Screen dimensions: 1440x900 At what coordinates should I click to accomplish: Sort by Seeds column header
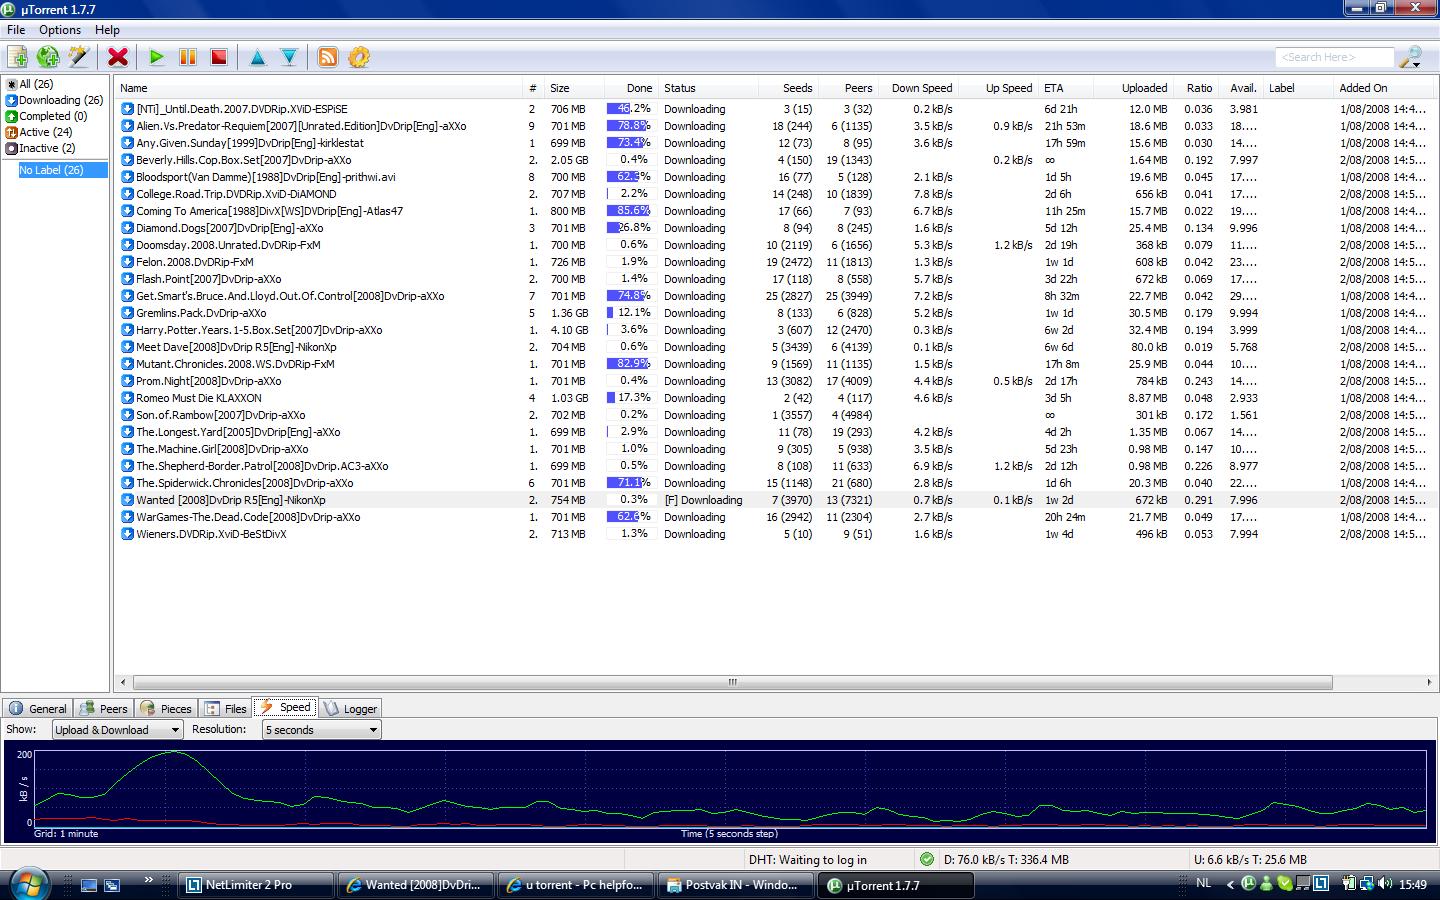pos(788,88)
